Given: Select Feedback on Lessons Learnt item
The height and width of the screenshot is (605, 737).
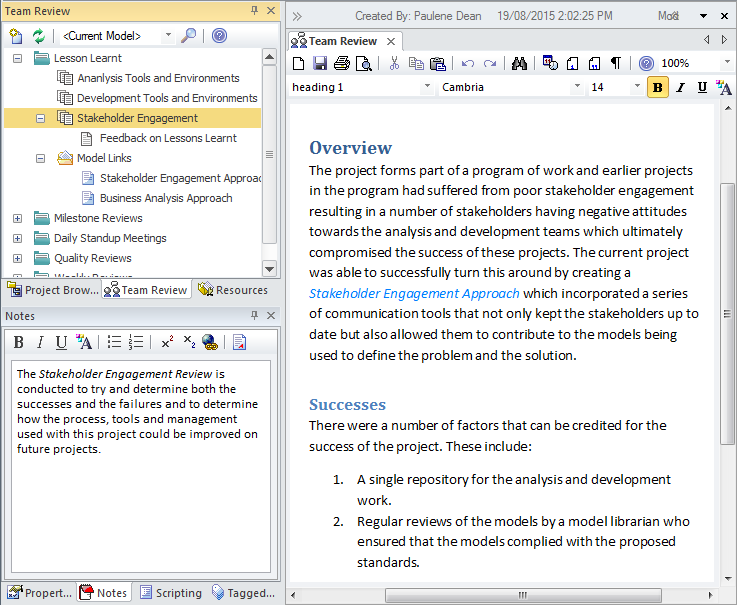Looking at the screenshot, I should (x=167, y=138).
